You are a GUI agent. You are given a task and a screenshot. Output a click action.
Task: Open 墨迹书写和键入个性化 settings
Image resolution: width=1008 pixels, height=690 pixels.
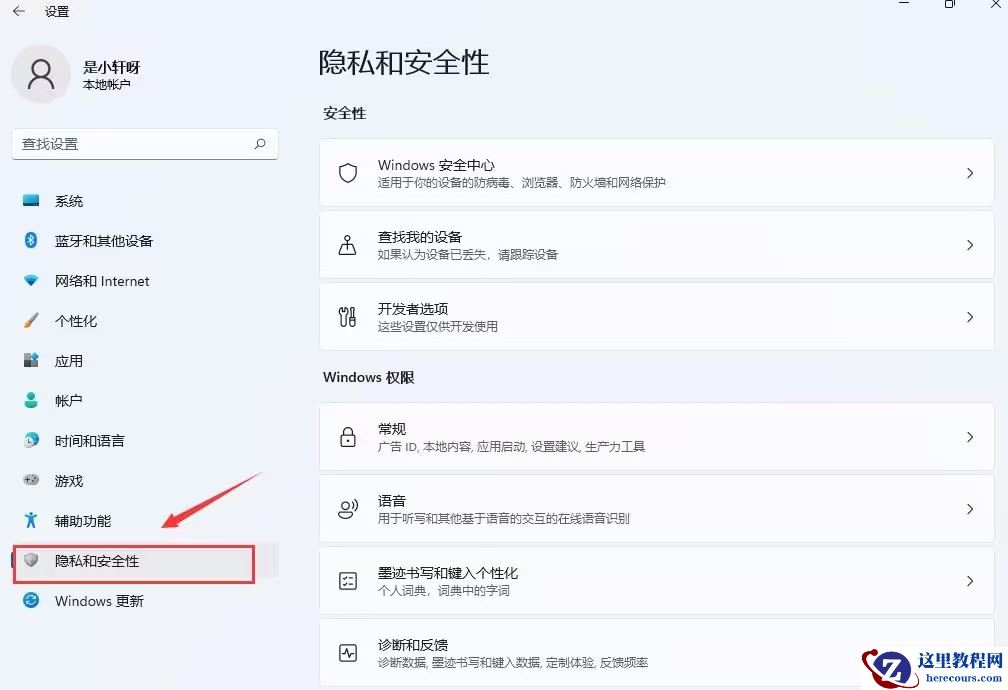point(660,580)
